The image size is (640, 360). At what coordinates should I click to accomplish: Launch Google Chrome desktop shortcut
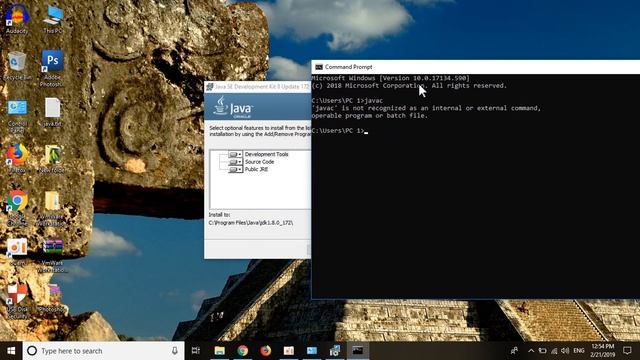[17, 207]
